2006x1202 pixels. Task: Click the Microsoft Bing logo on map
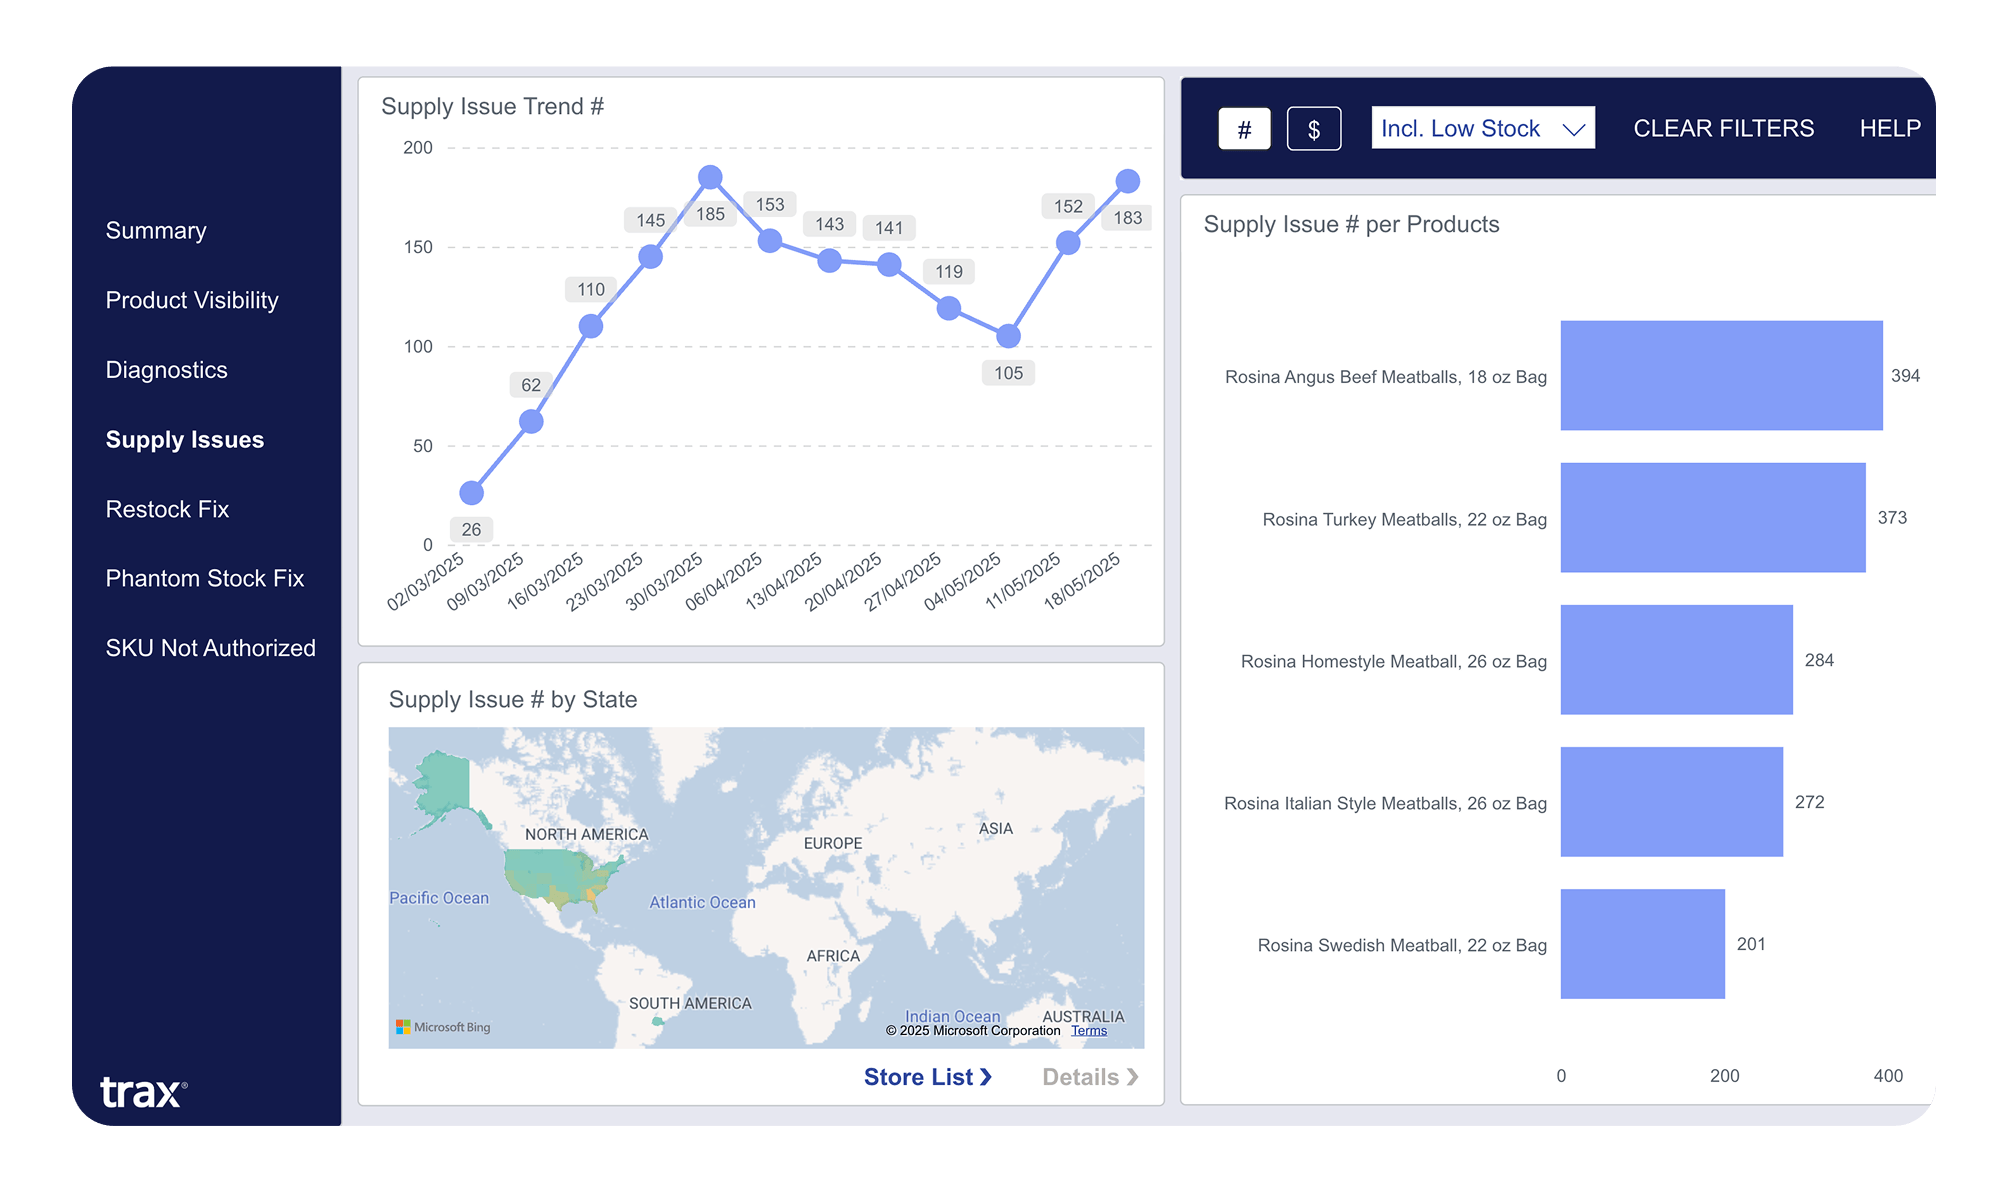tap(443, 1027)
